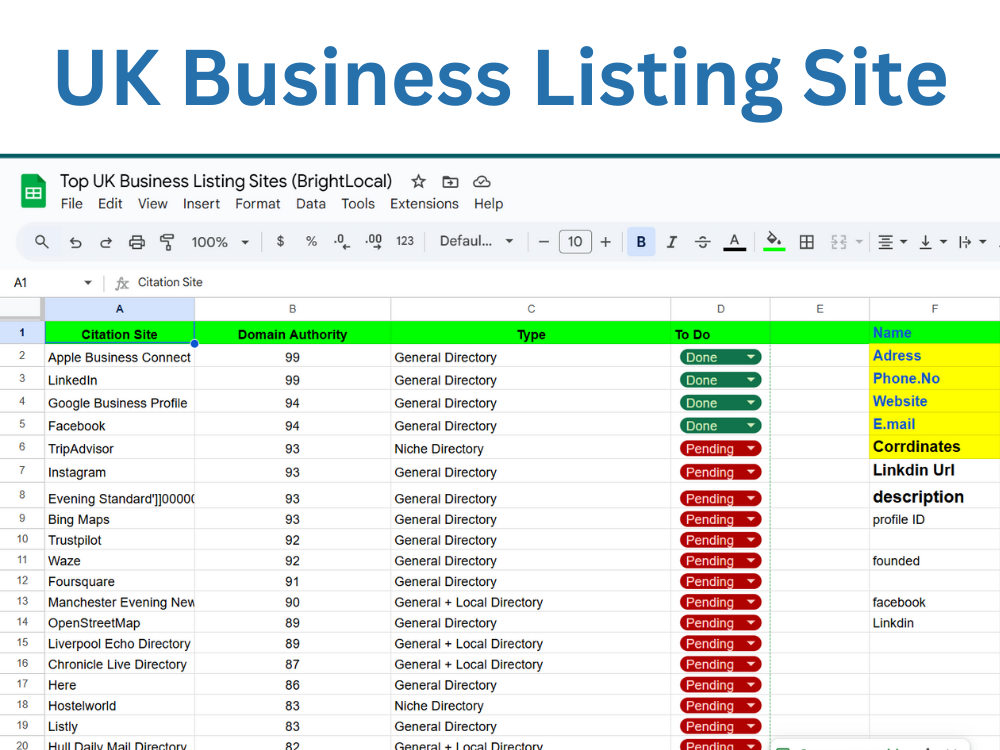Open the Format menu
Viewport: 1000px width, 750px height.
coord(258,203)
